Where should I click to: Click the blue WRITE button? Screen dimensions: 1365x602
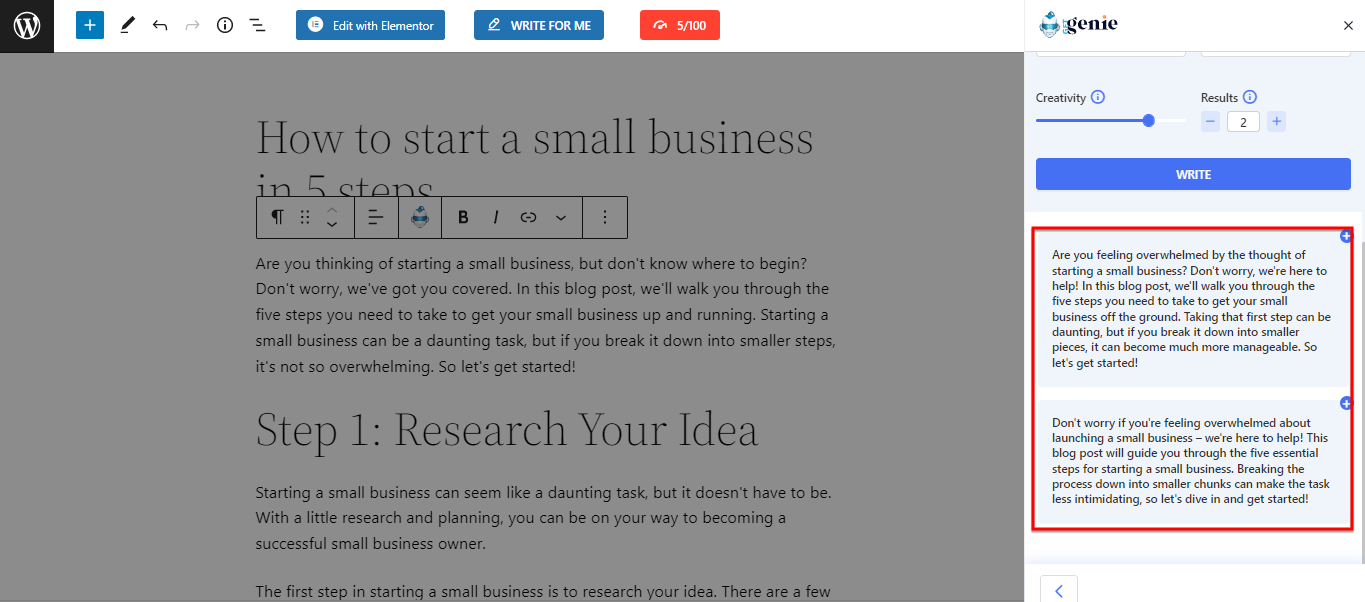(1193, 174)
